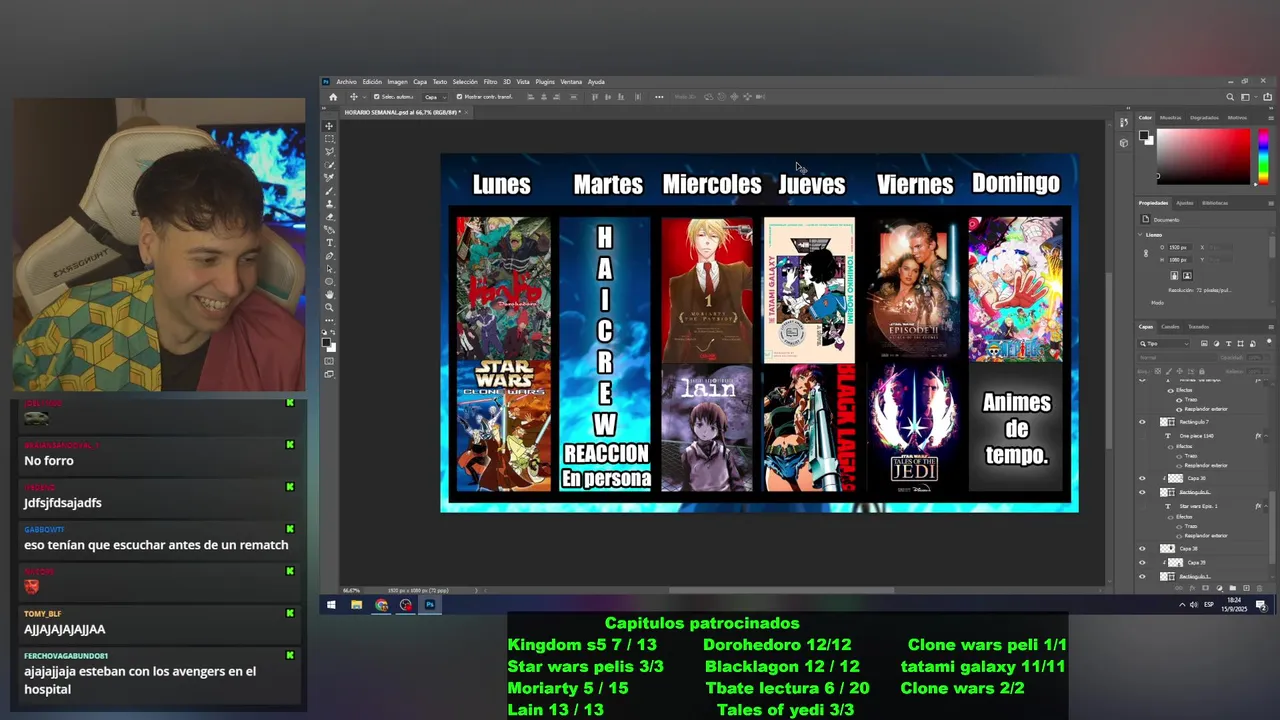1280x720 pixels.
Task: Select the Move tool in Photoshop toolbar
Action: 329,126
